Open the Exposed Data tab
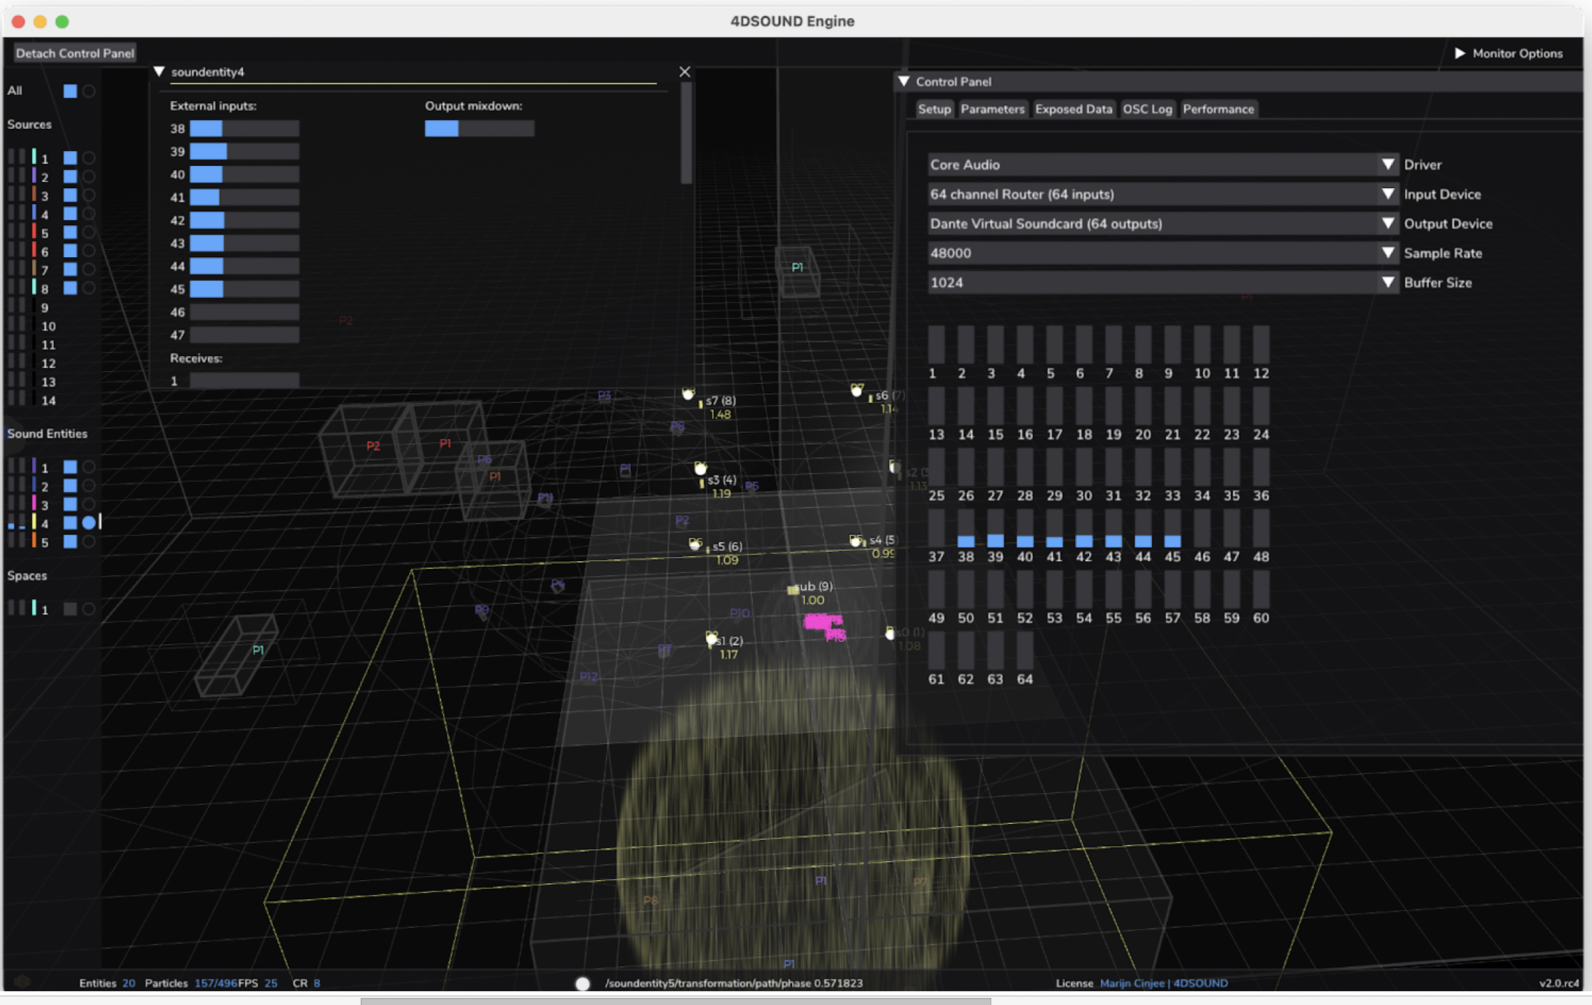 pyautogui.click(x=1073, y=109)
